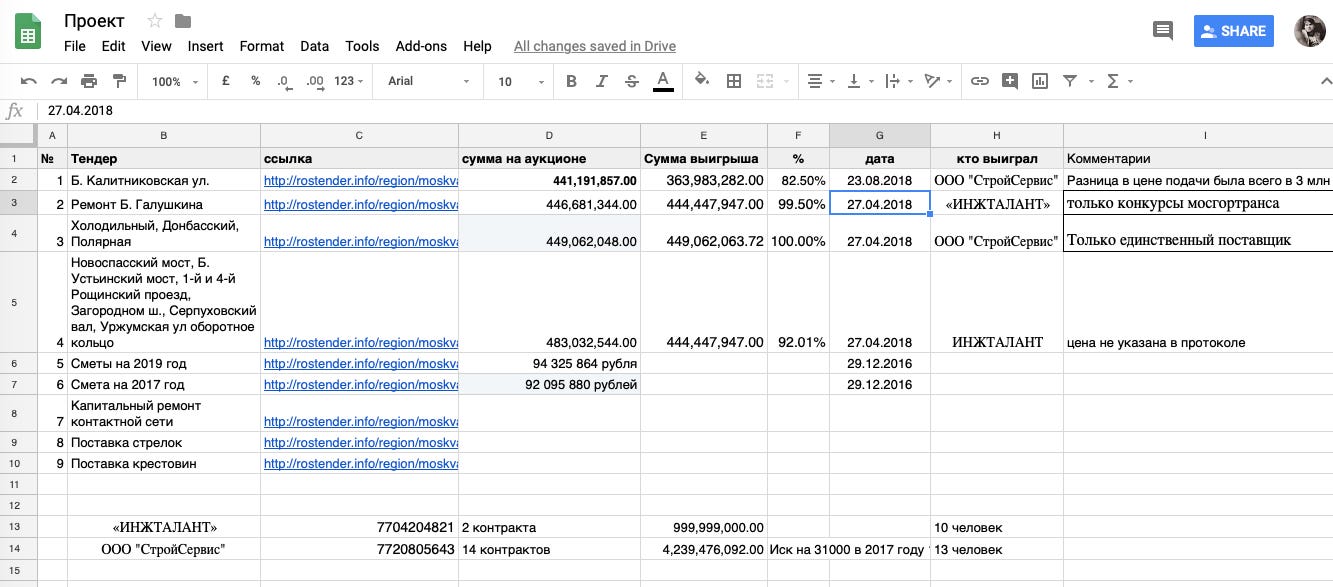This screenshot has height=587, width=1333.
Task: Select the cell 'цена не указана в протоколе'
Action: (x=1198, y=302)
